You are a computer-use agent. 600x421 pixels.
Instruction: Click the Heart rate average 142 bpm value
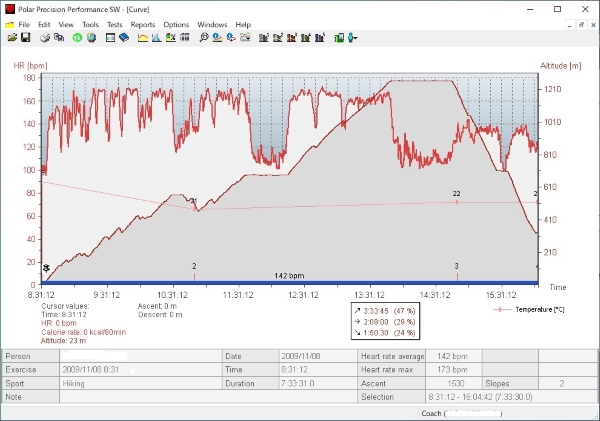tap(453, 356)
